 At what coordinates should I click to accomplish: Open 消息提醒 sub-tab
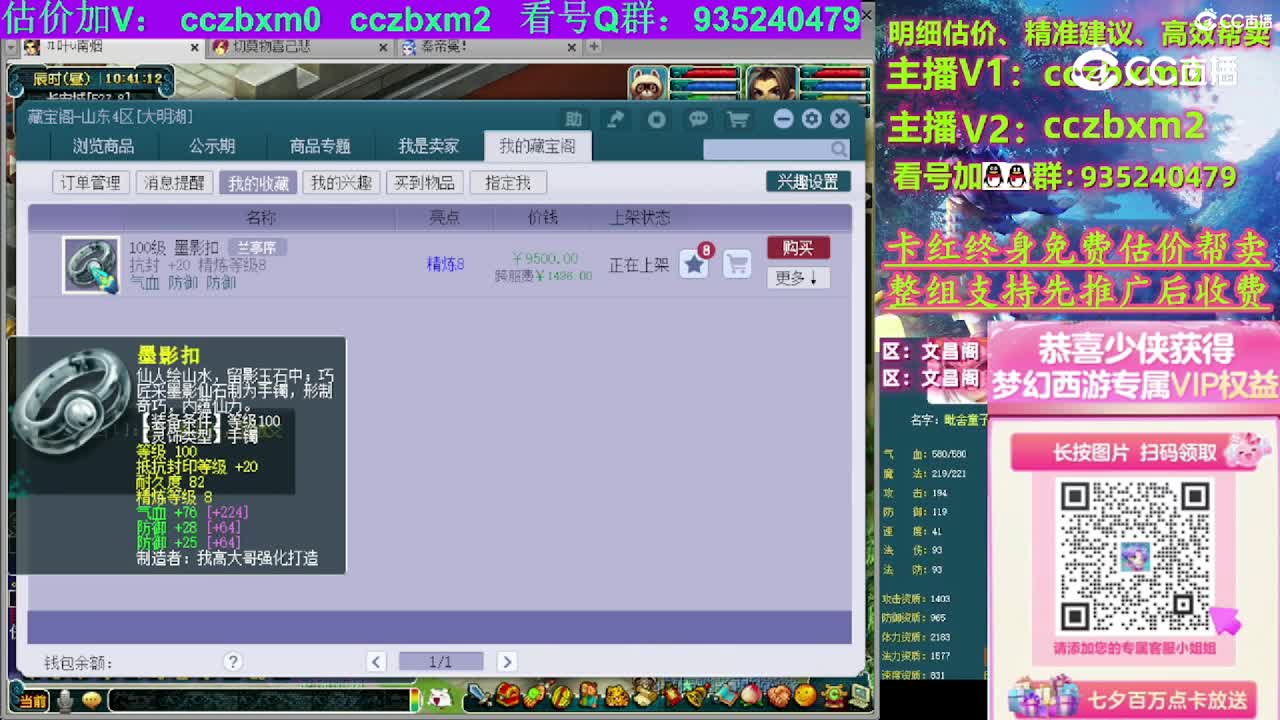click(x=174, y=183)
